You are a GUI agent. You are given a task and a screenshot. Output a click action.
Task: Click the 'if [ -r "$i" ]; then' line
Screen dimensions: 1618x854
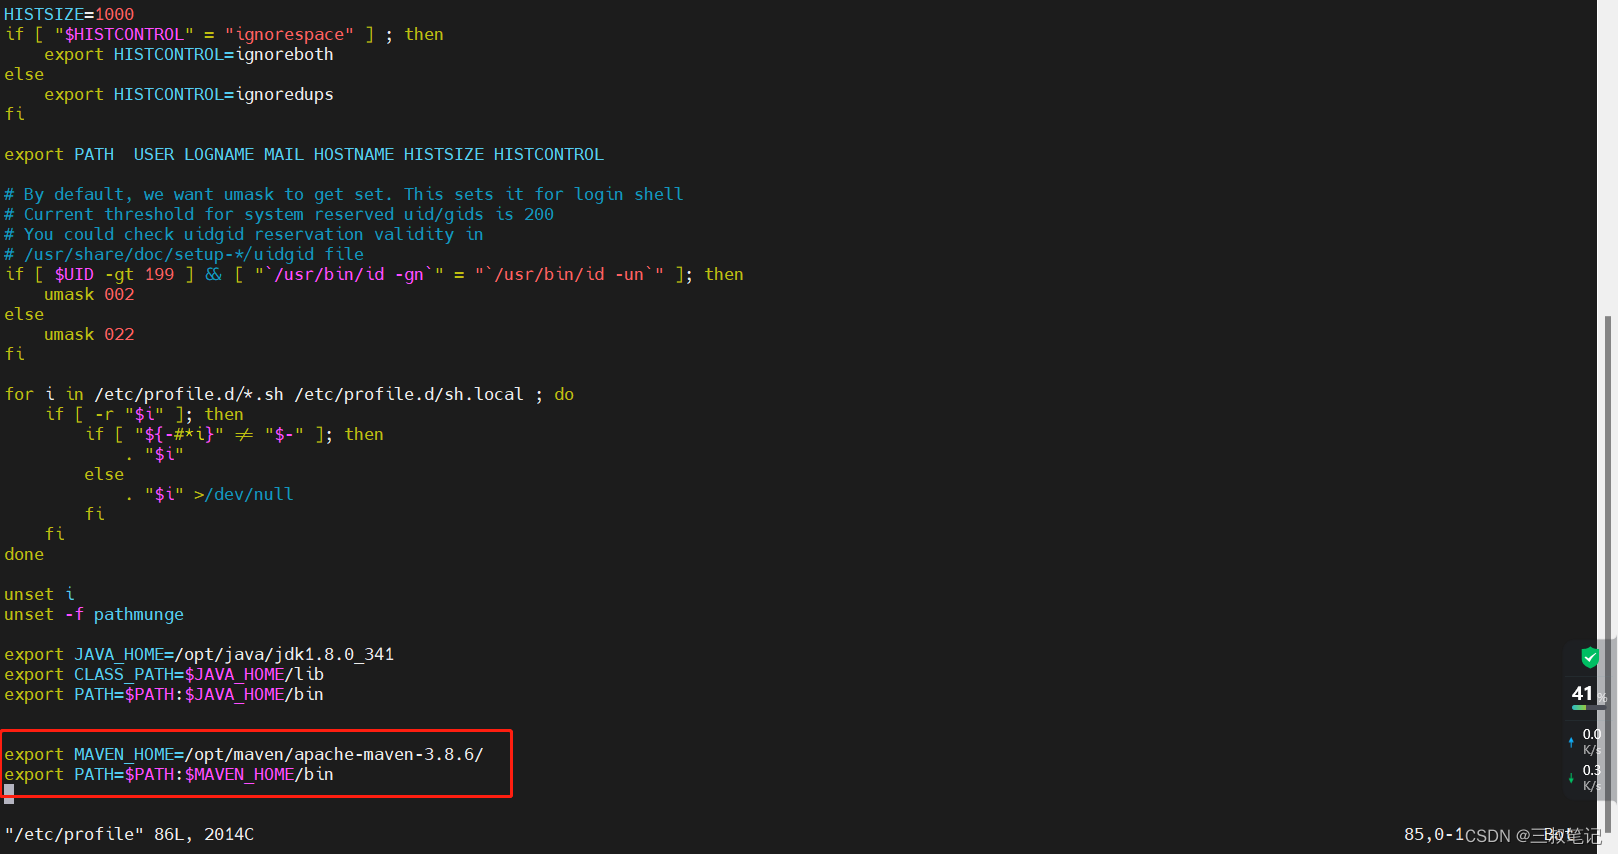pyautogui.click(x=144, y=414)
